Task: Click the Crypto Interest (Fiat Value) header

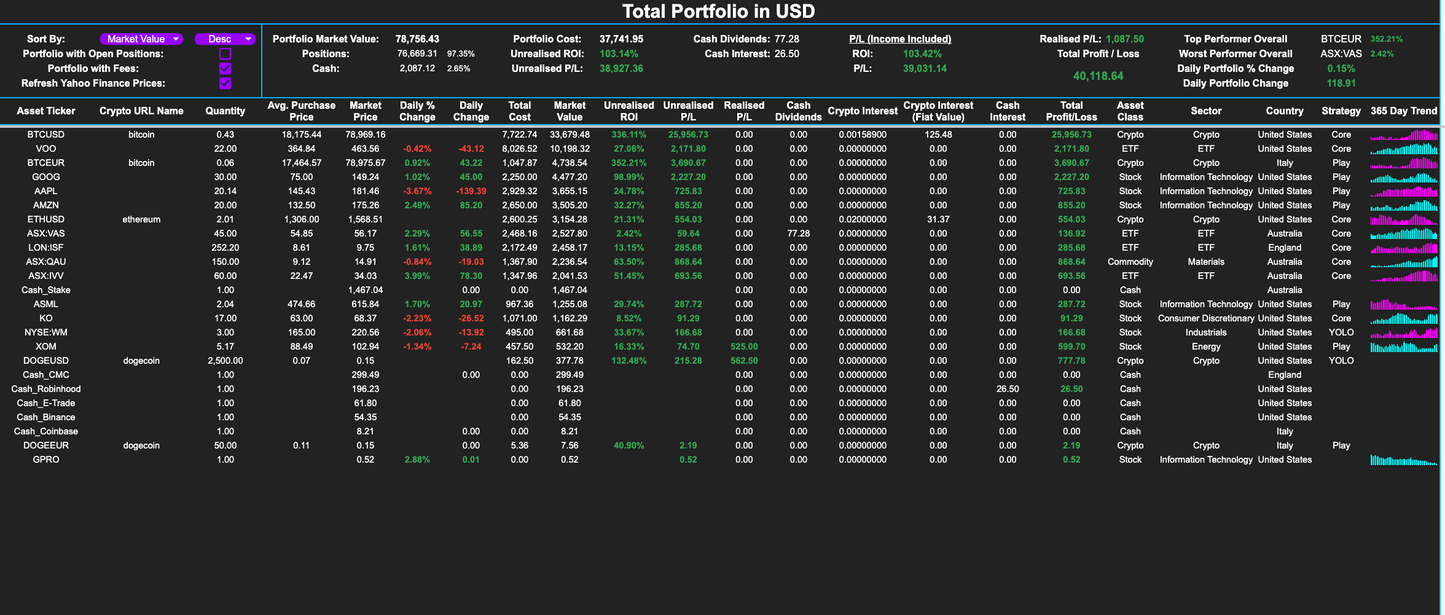Action: pyautogui.click(x=938, y=111)
